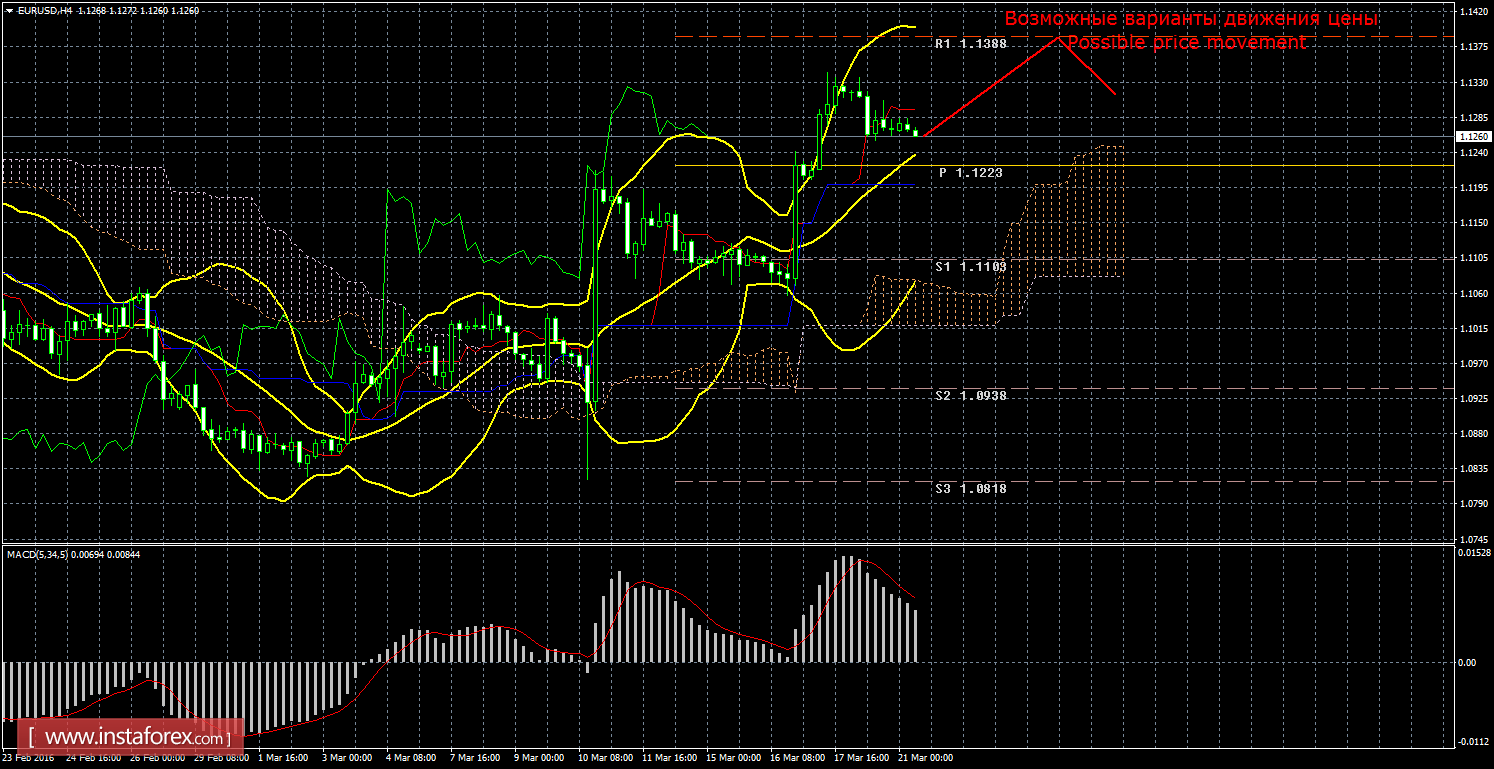Viewport: 1494px width, 769px height.
Task: Click the 10 Mar 08:00 time label
Action: tap(606, 759)
